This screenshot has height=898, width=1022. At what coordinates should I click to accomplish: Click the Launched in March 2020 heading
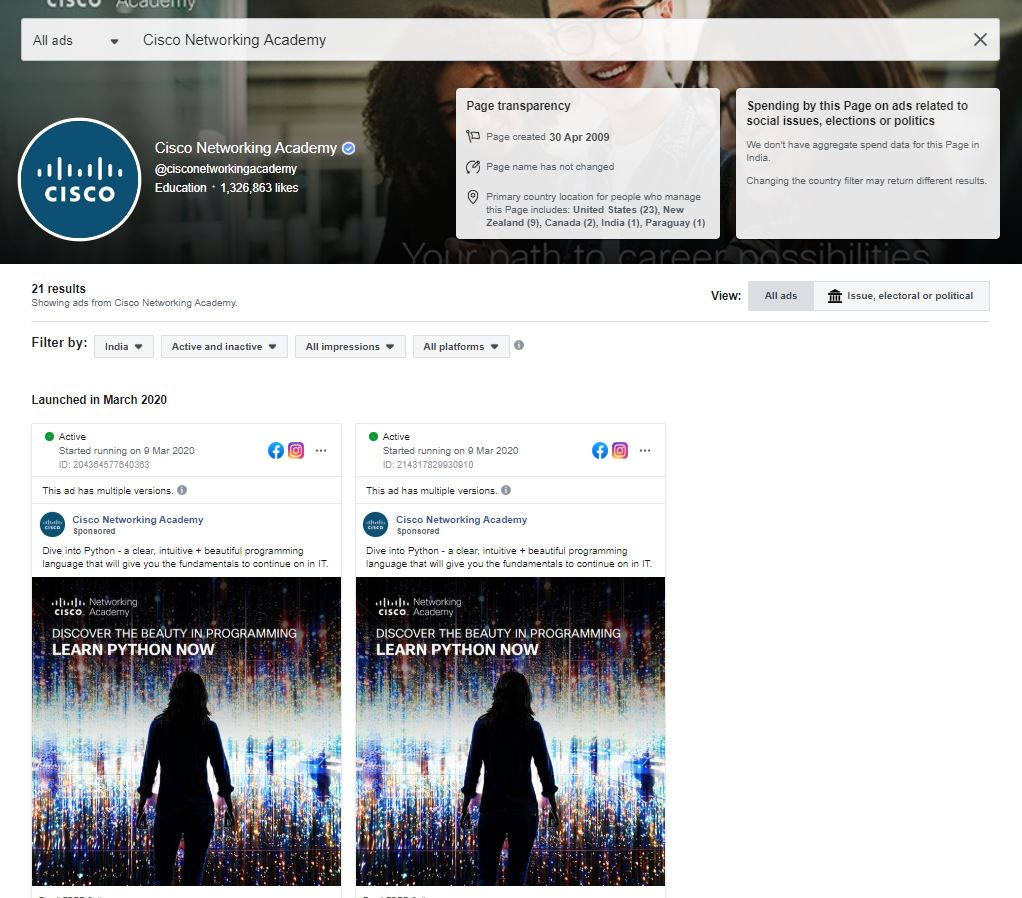click(99, 399)
